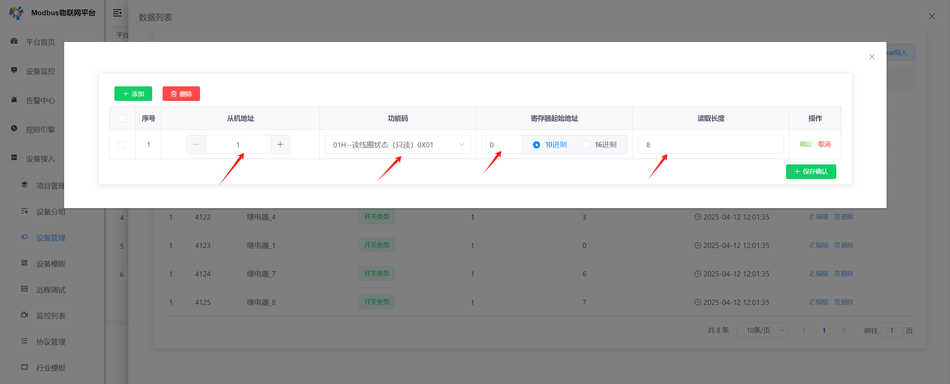The image size is (950, 384).
Task: Open the 10条/页 page-size dropdown
Action: 763,331
